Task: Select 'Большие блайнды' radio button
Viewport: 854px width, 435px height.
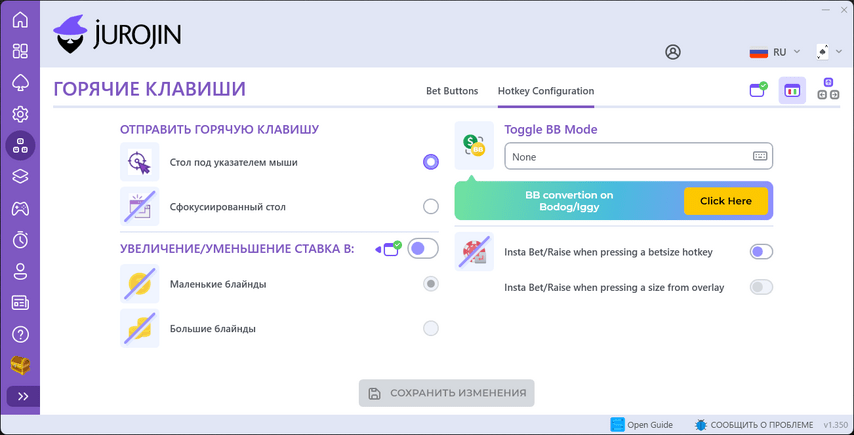Action: [x=431, y=328]
